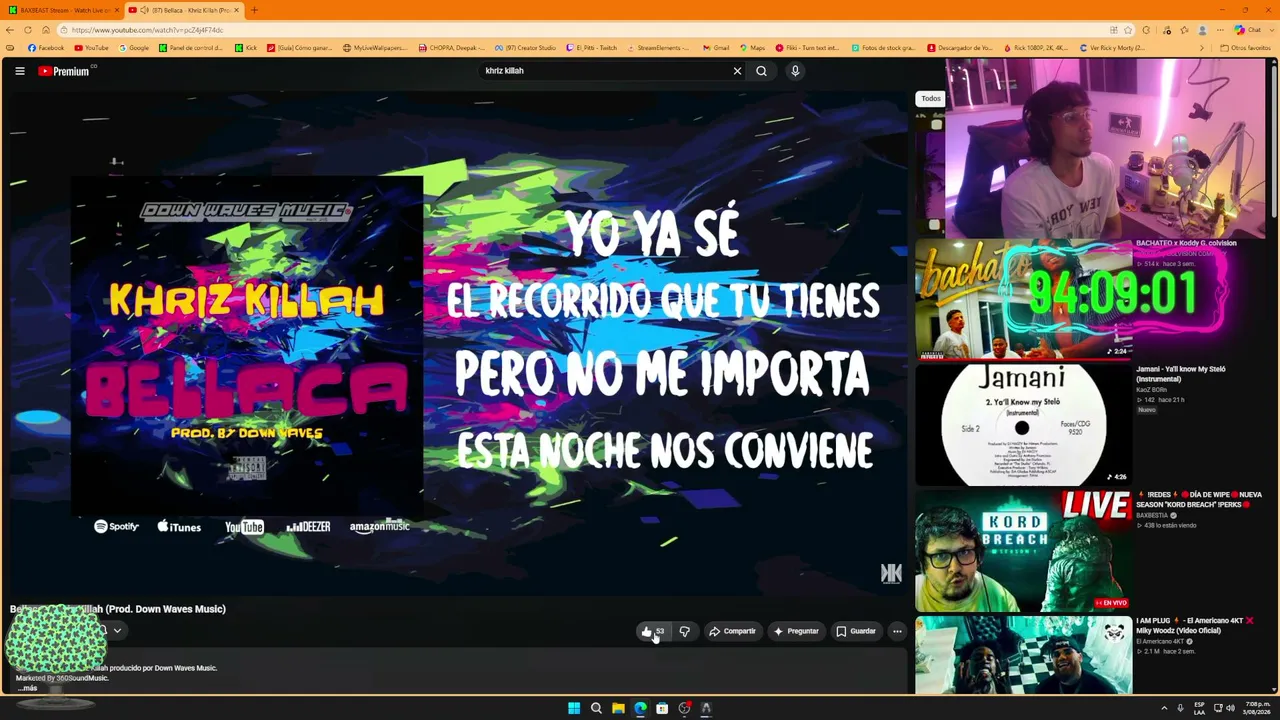Save the video with Guardar
The image size is (1280, 720).
point(855,631)
